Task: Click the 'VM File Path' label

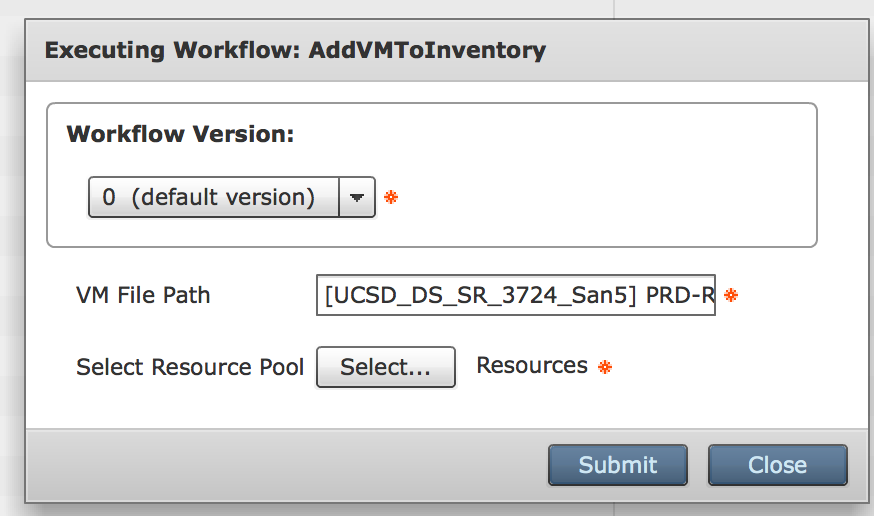Action: (x=143, y=295)
